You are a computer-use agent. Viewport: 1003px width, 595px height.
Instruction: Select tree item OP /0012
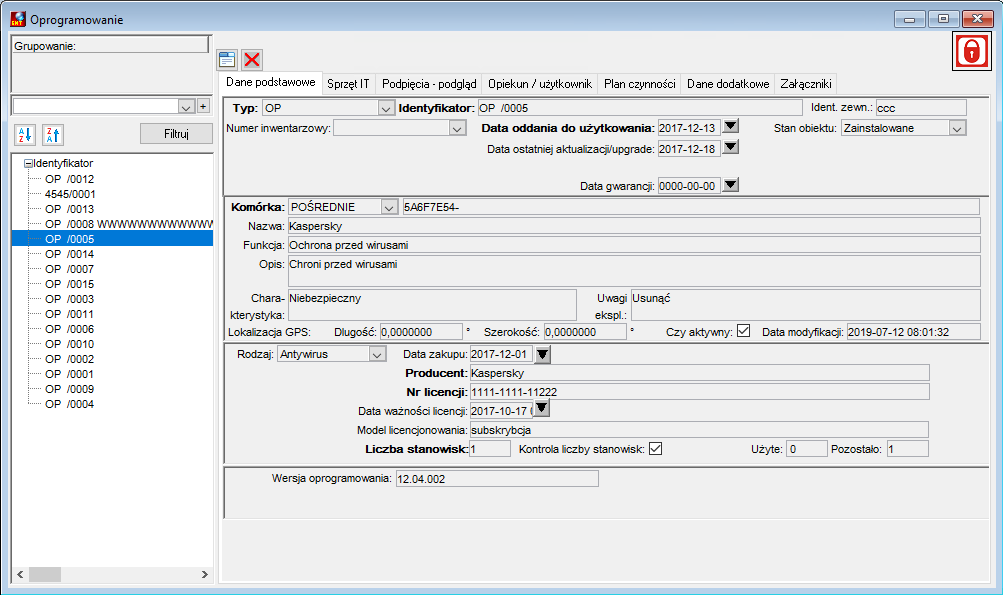click(x=69, y=179)
